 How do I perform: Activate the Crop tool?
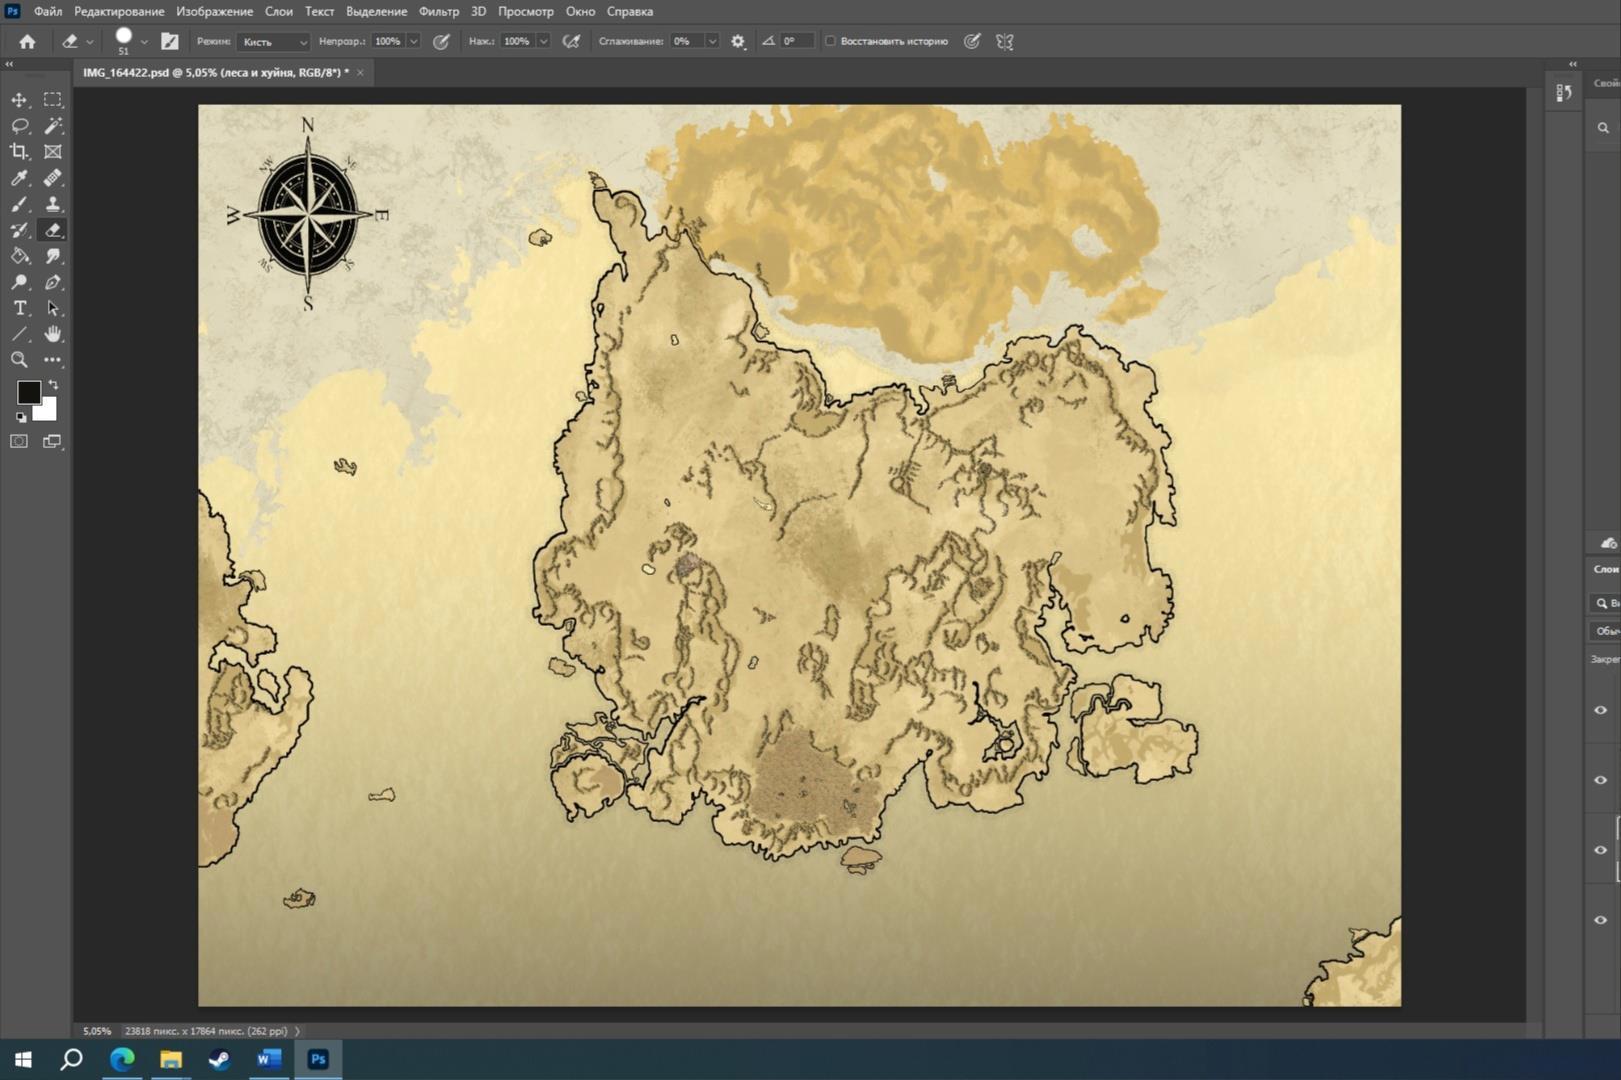coord(19,152)
